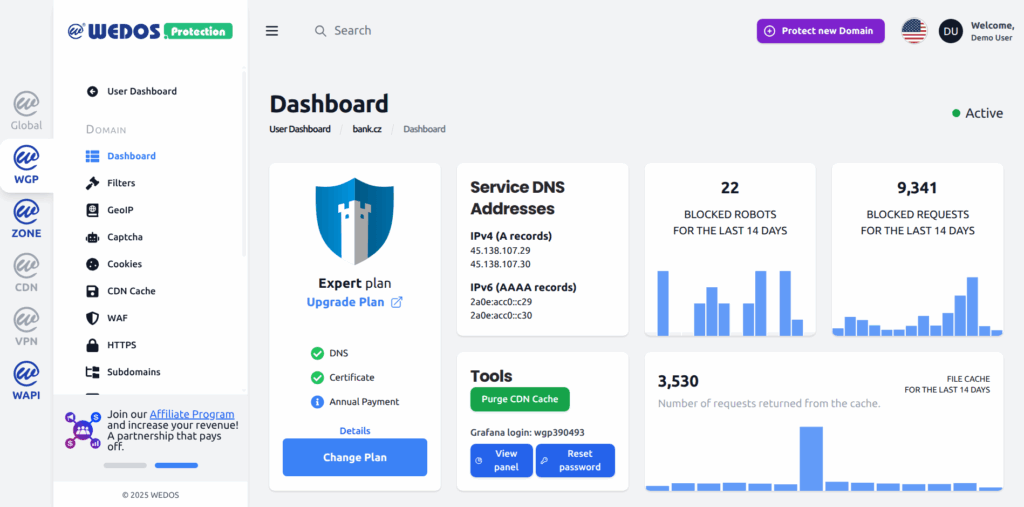Click the affiliate program illustration icon
Image resolution: width=1024 pixels, height=507 pixels.
[x=83, y=430]
